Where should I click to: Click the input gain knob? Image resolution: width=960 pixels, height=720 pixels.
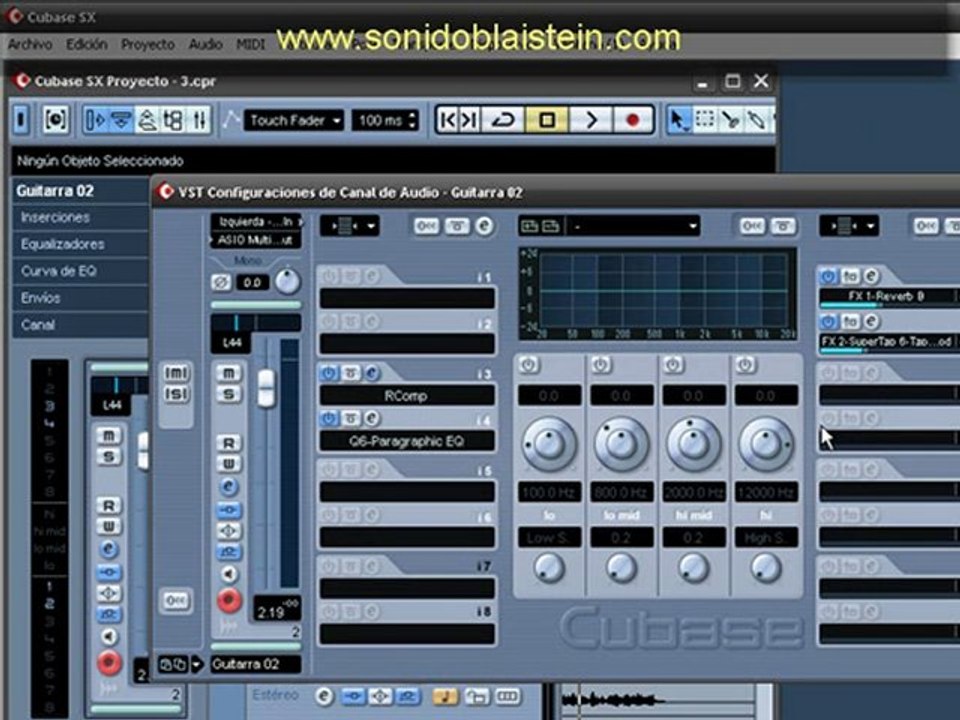(287, 282)
